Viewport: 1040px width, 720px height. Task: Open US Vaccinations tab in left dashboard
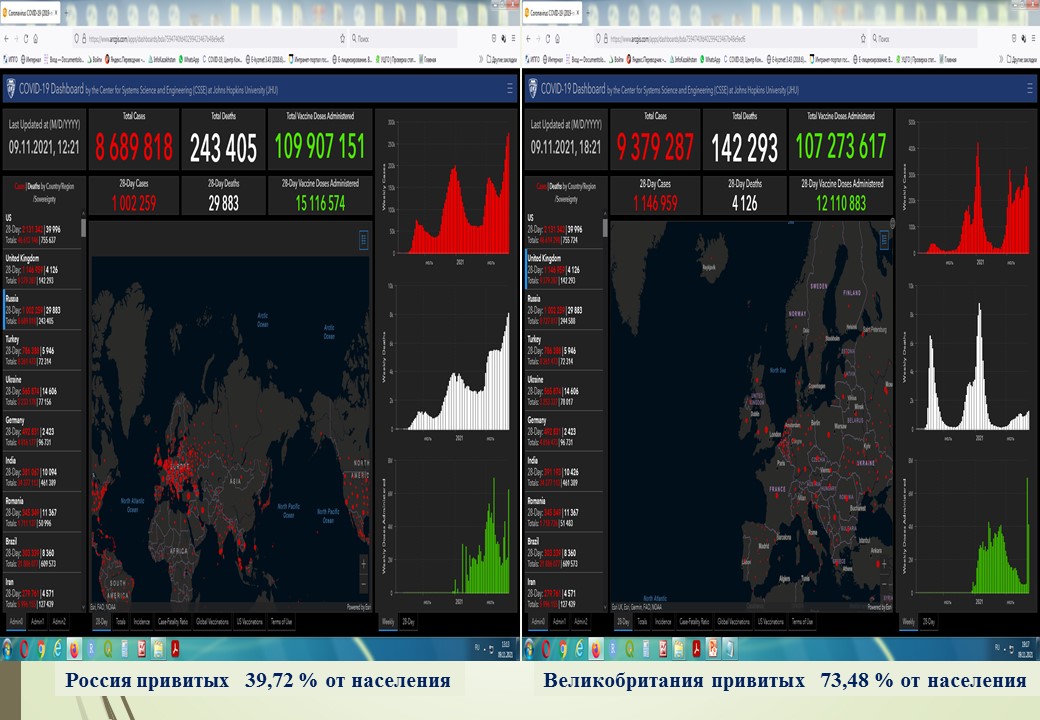tap(250, 622)
